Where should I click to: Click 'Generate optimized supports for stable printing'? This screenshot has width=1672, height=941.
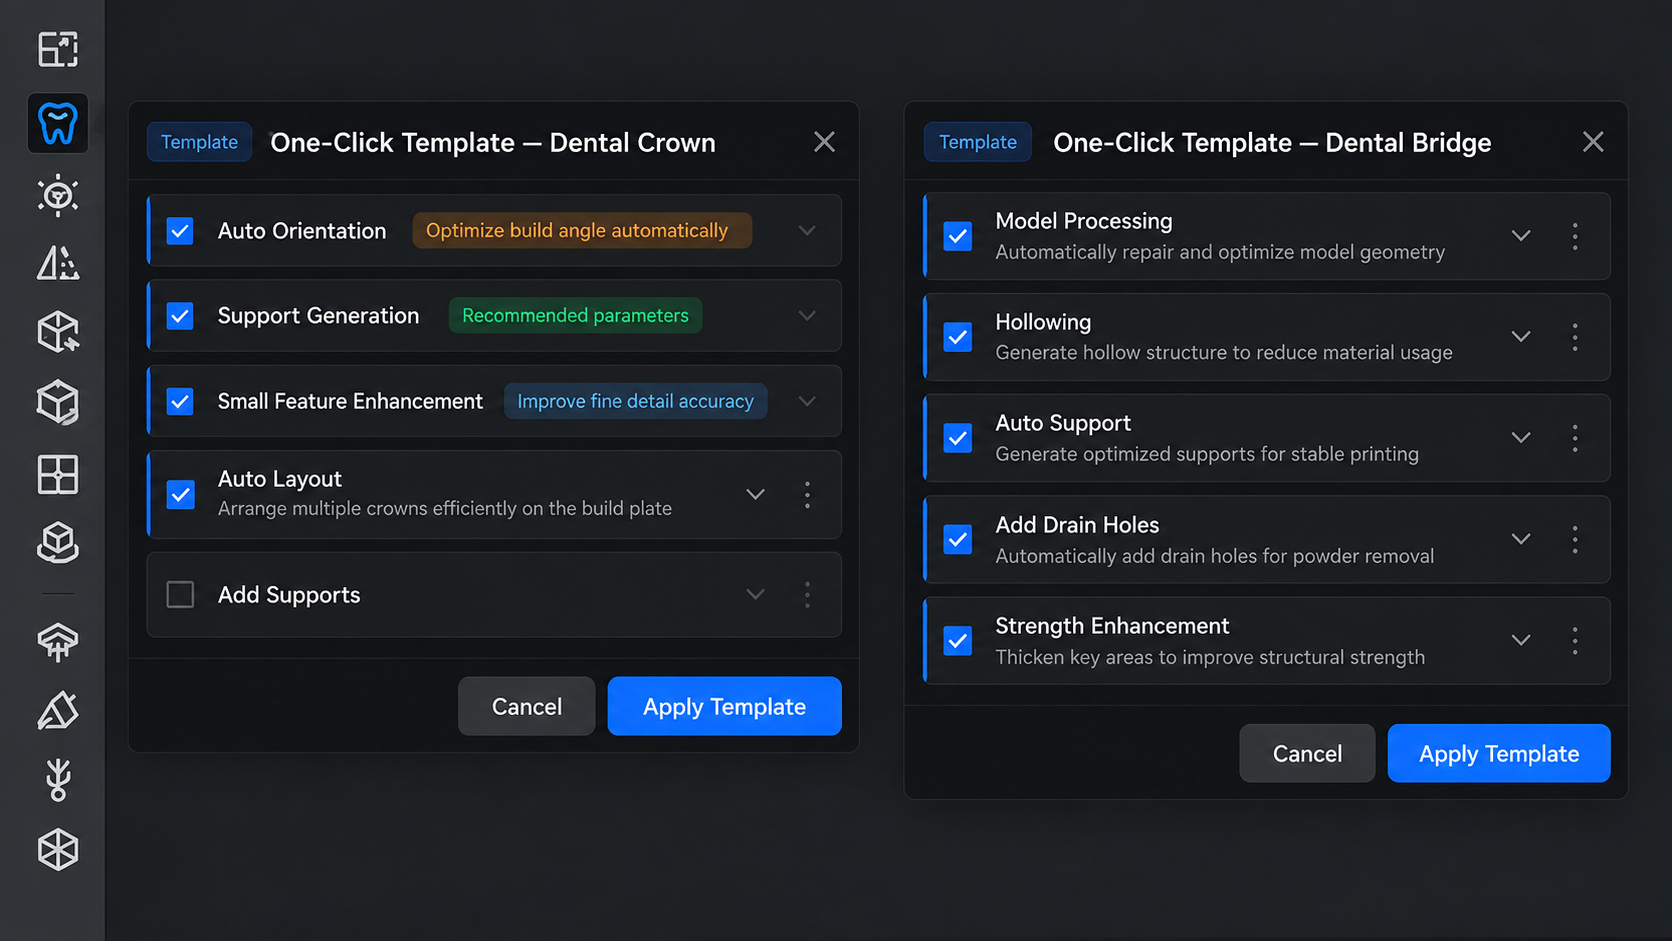[x=1207, y=454]
